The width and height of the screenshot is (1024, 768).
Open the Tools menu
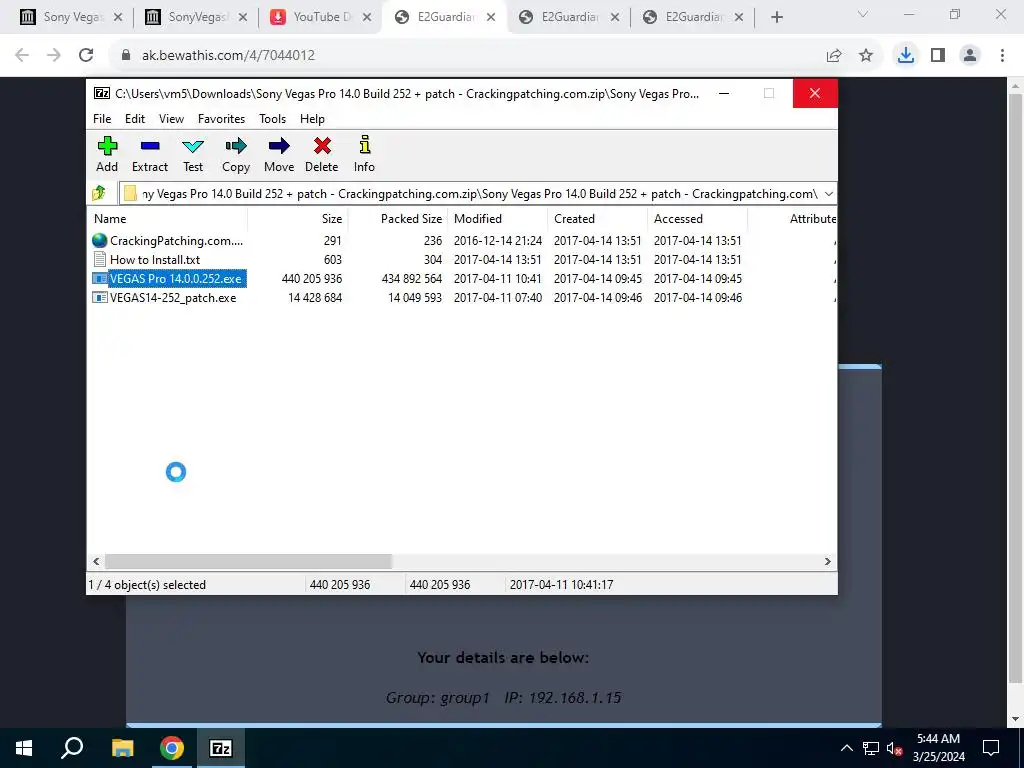pos(272,119)
